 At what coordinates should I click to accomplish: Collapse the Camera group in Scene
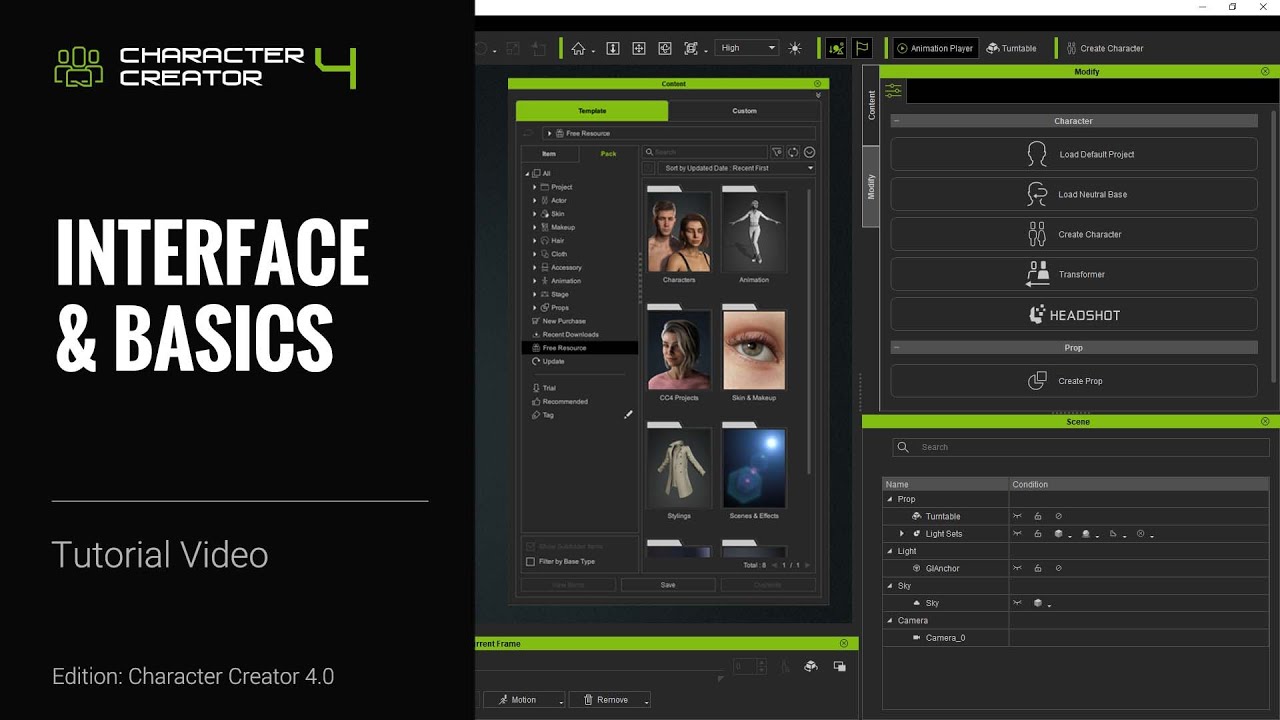click(x=890, y=620)
